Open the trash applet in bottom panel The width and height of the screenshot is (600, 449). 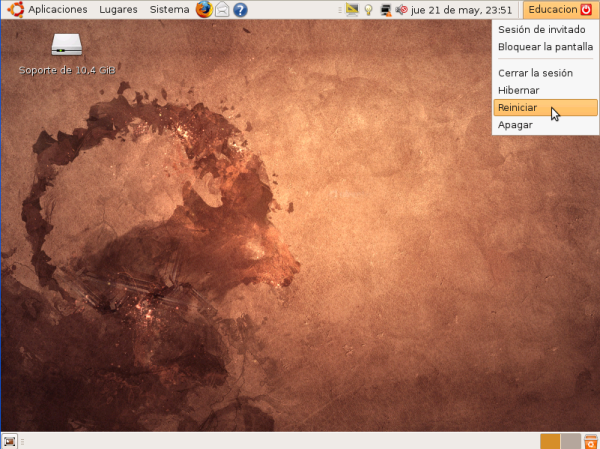point(591,441)
